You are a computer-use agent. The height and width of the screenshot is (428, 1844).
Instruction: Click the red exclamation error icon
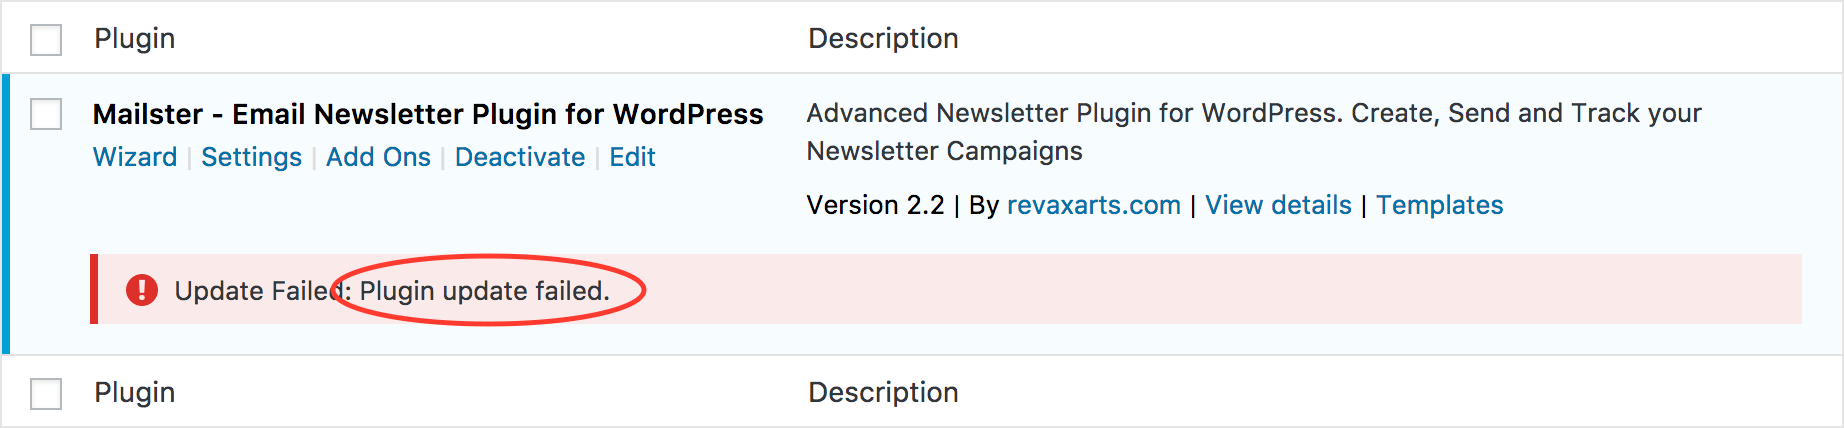tap(142, 290)
